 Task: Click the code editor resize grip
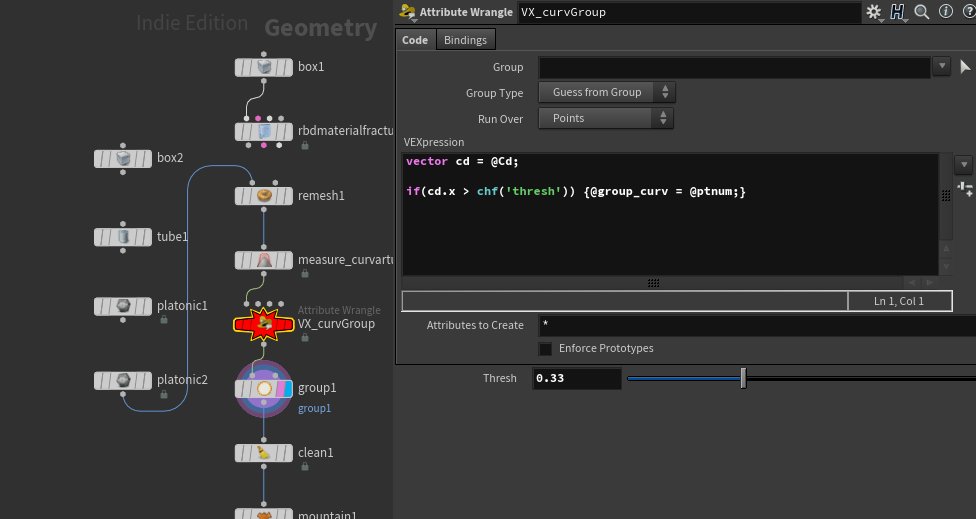(653, 283)
